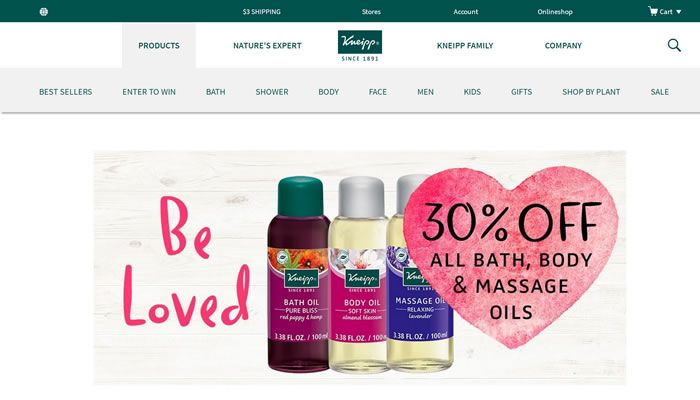The width and height of the screenshot is (700, 400).
Task: Open the search magnifier icon
Action: pyautogui.click(x=674, y=45)
